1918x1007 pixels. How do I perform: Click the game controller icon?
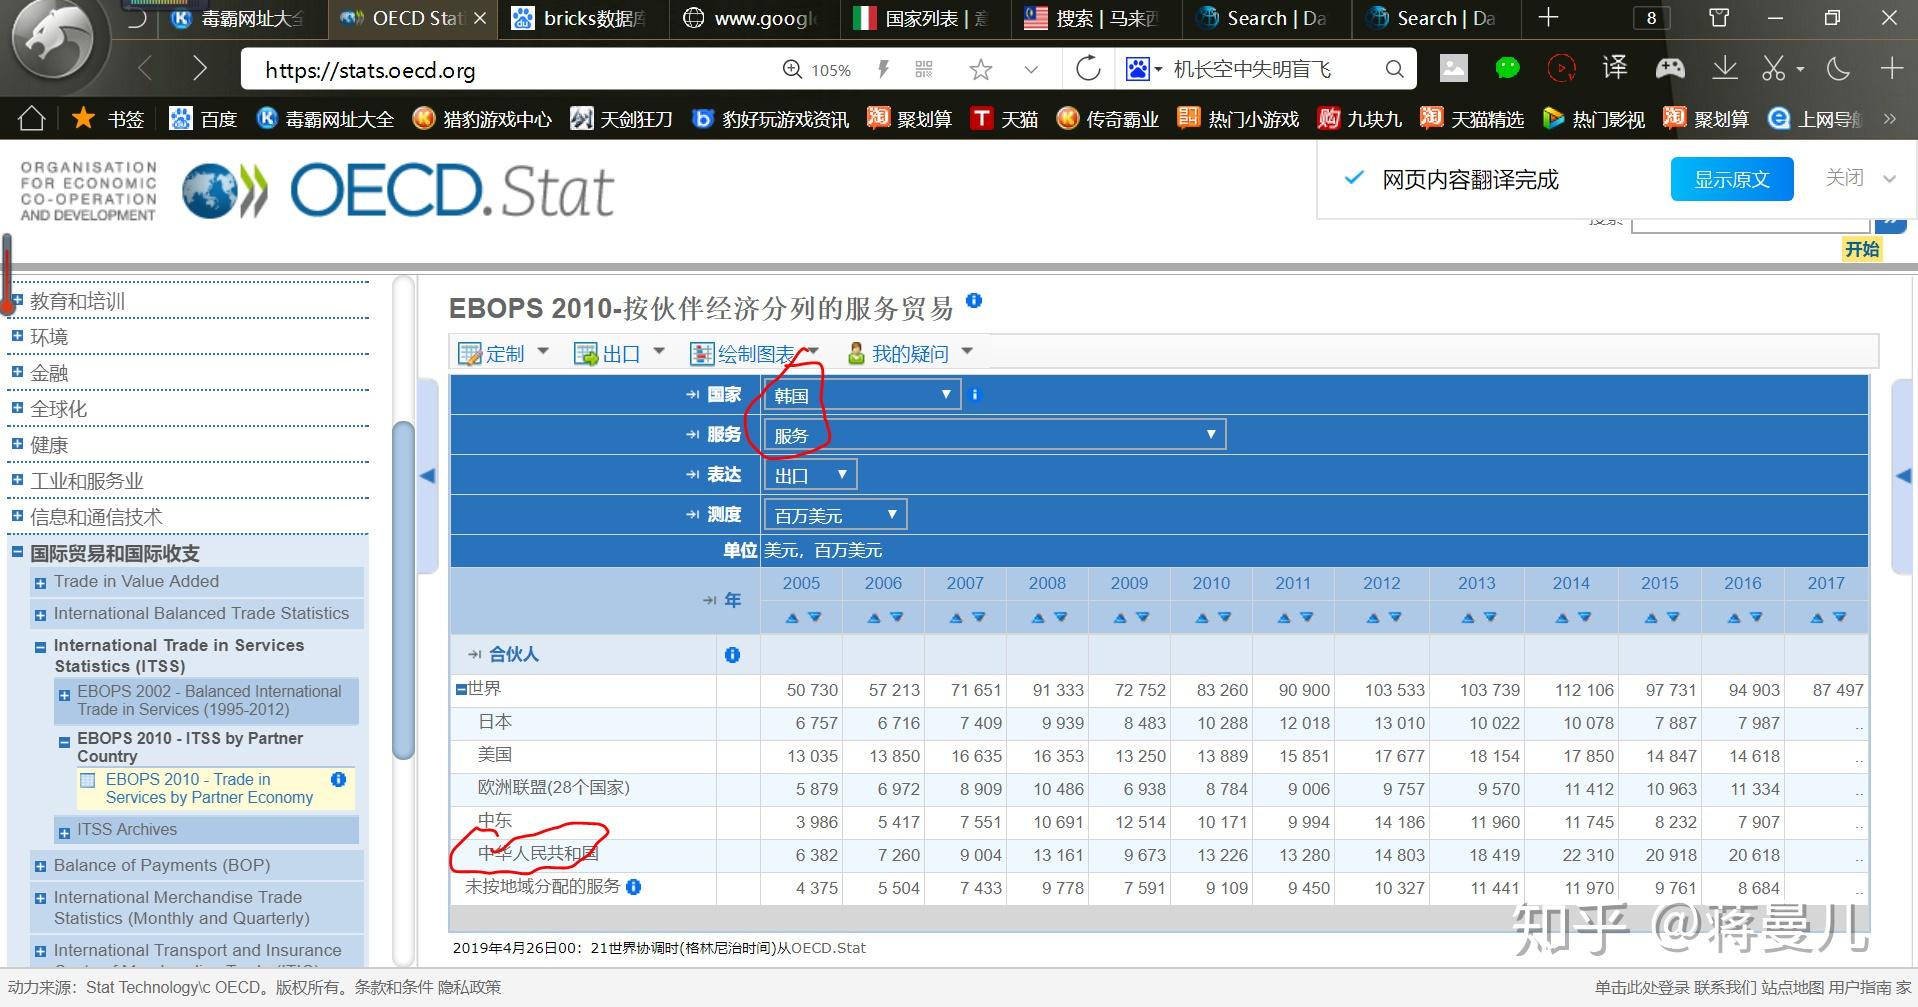[1669, 68]
